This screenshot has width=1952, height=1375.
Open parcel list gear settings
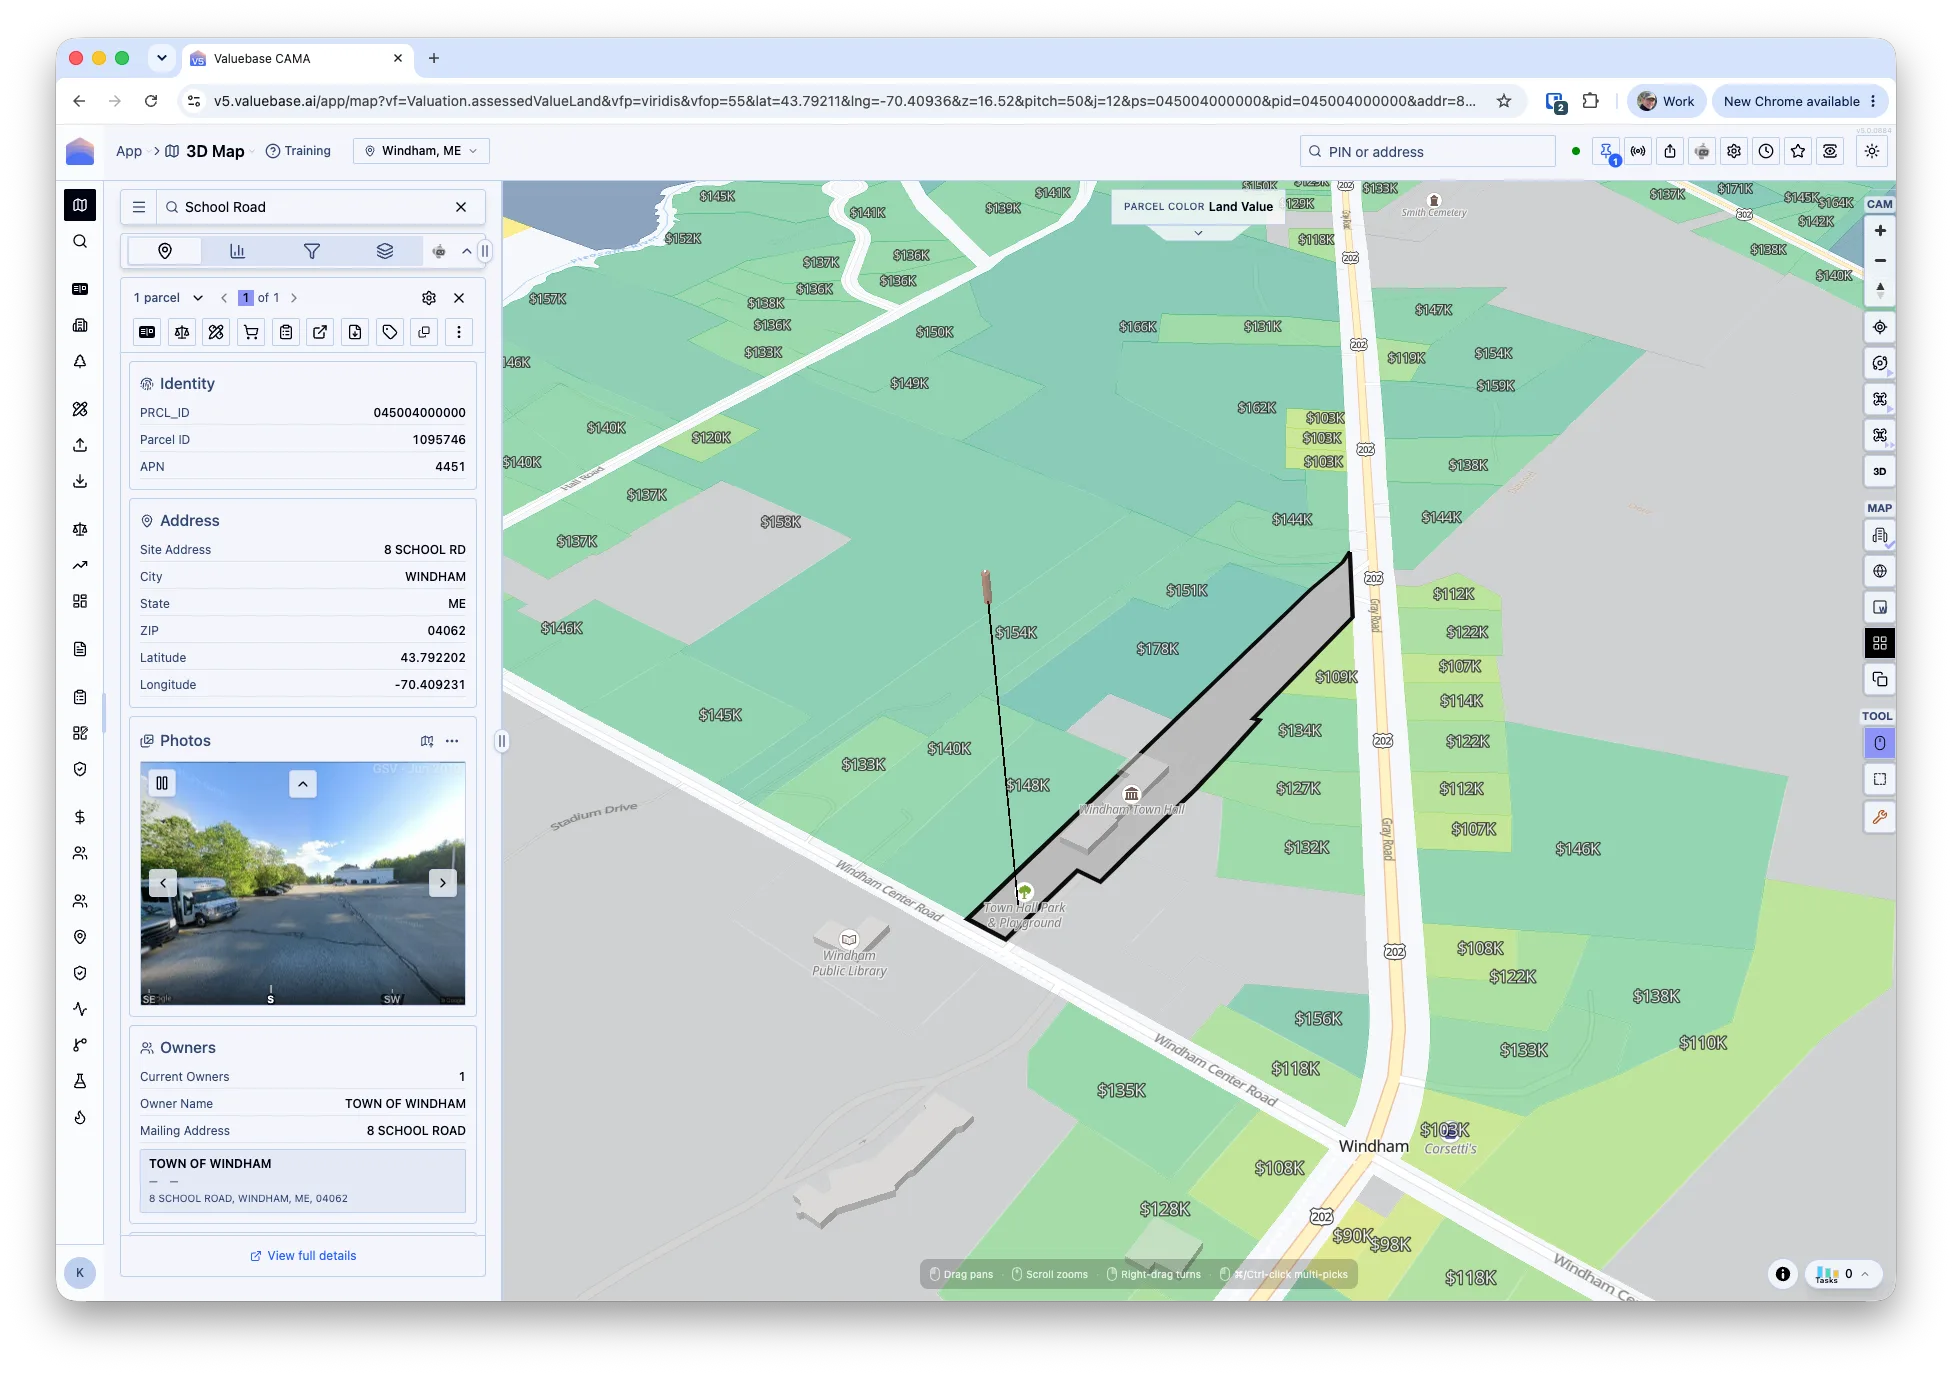tap(429, 298)
